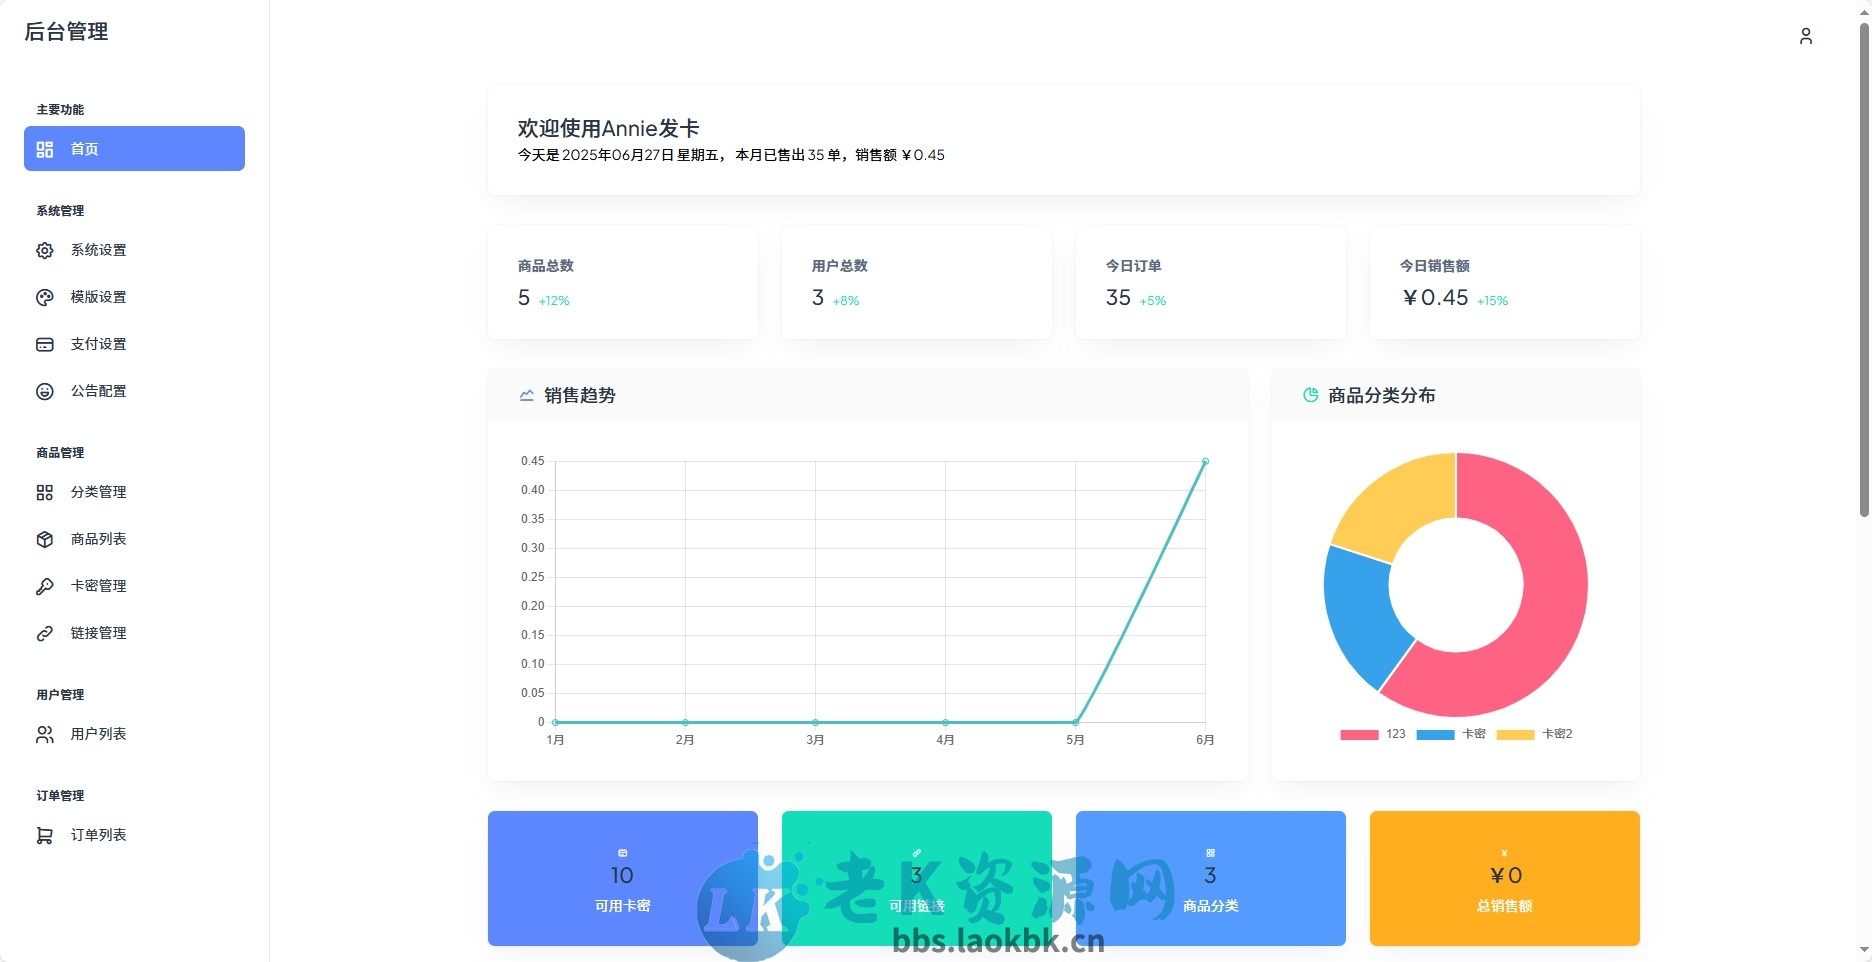Click the 销售趋势 line chart icon

tap(525, 395)
